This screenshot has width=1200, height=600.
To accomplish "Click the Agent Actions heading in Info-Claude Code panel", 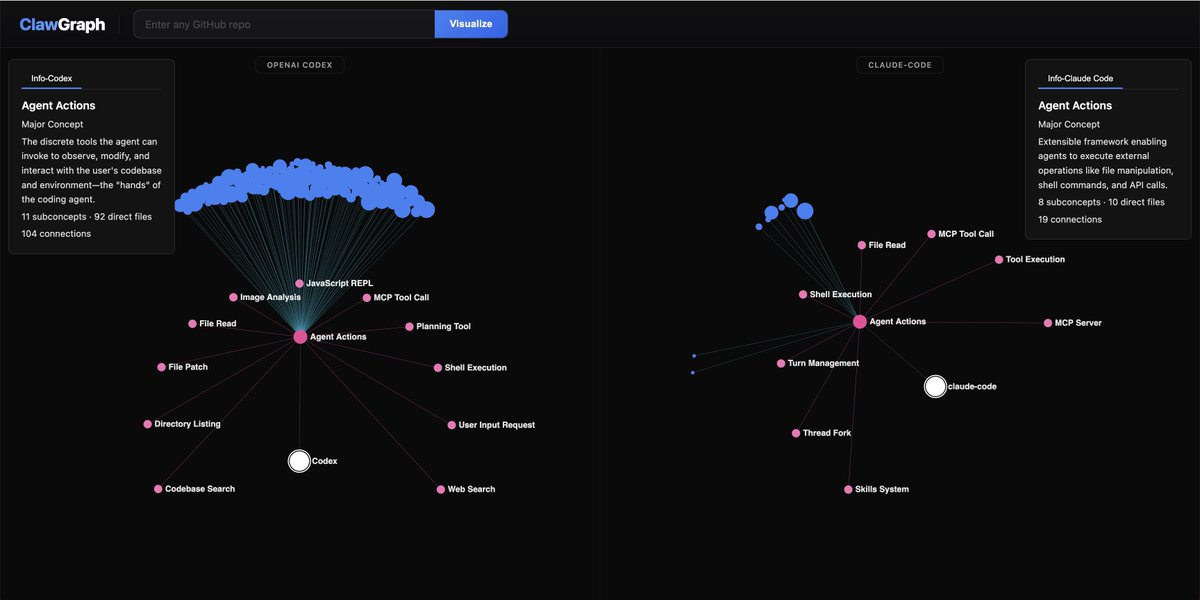I will (x=1075, y=106).
